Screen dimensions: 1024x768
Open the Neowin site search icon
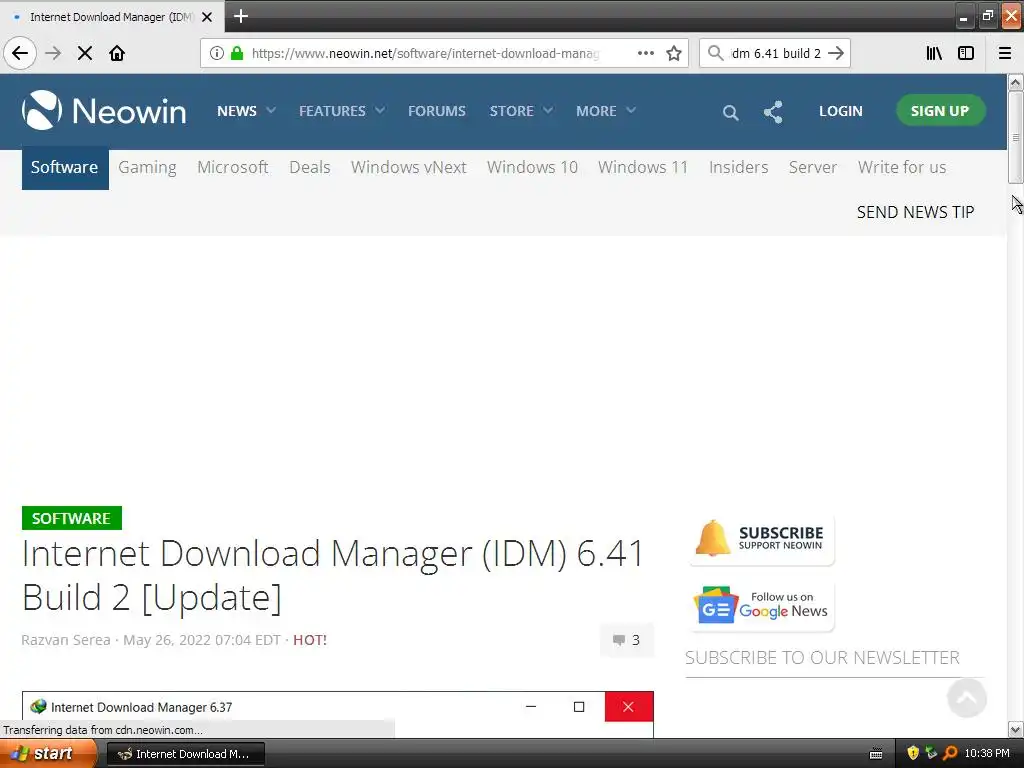coord(731,112)
